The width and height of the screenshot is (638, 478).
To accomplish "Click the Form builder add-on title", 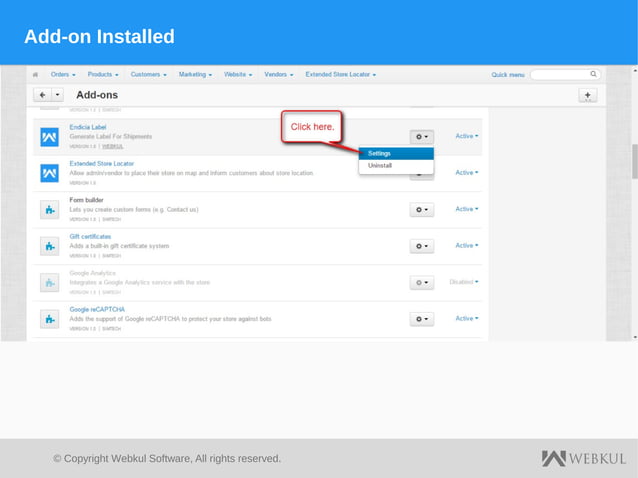I will coord(86,200).
